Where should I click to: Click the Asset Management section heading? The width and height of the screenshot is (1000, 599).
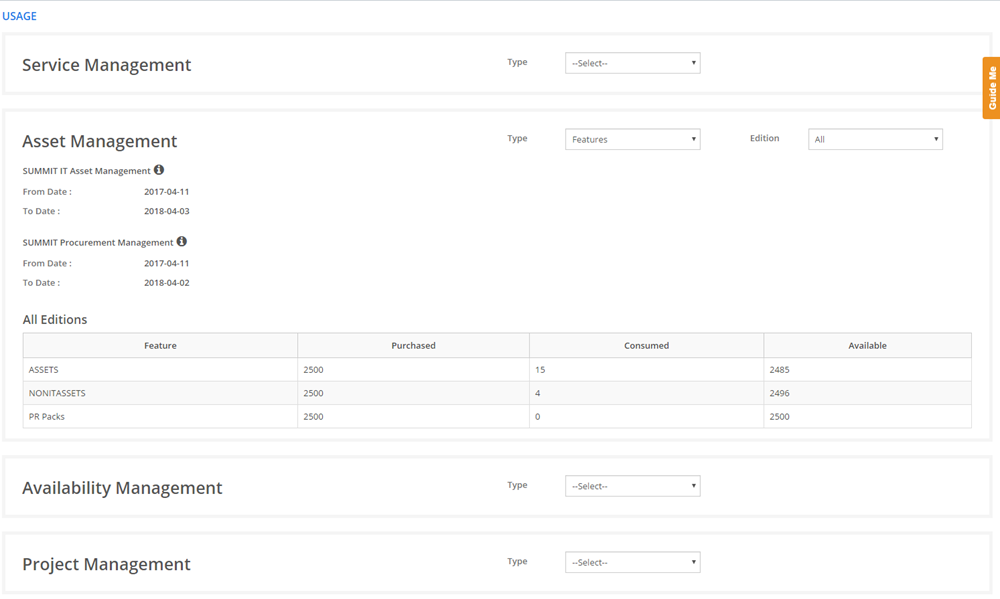click(x=100, y=142)
